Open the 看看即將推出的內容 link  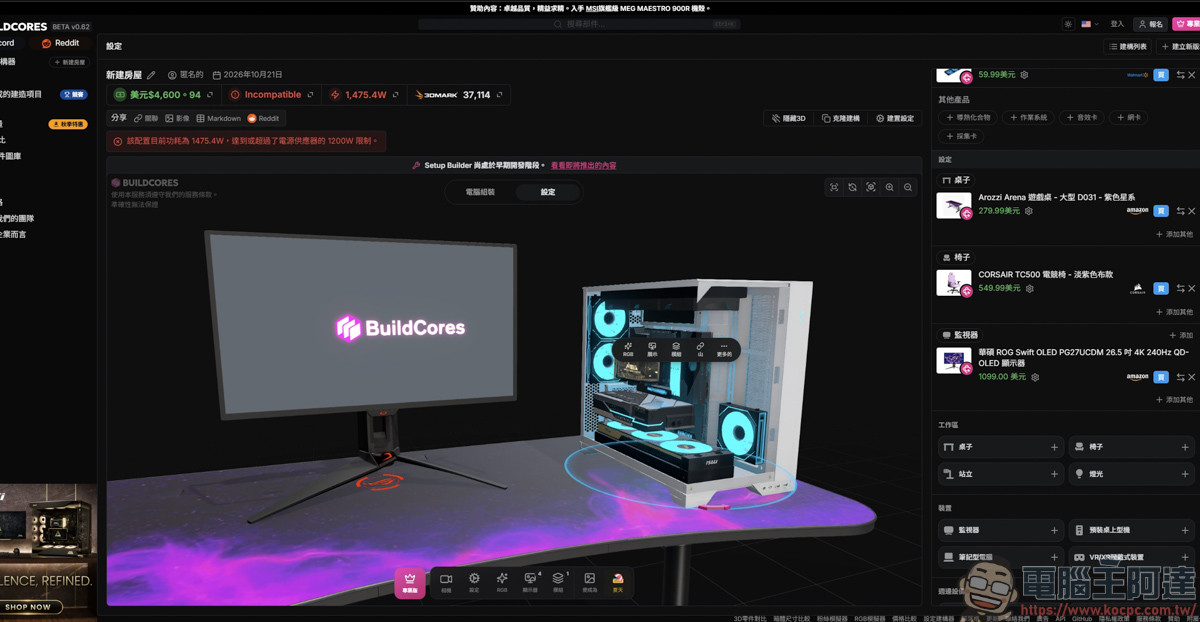(x=583, y=165)
